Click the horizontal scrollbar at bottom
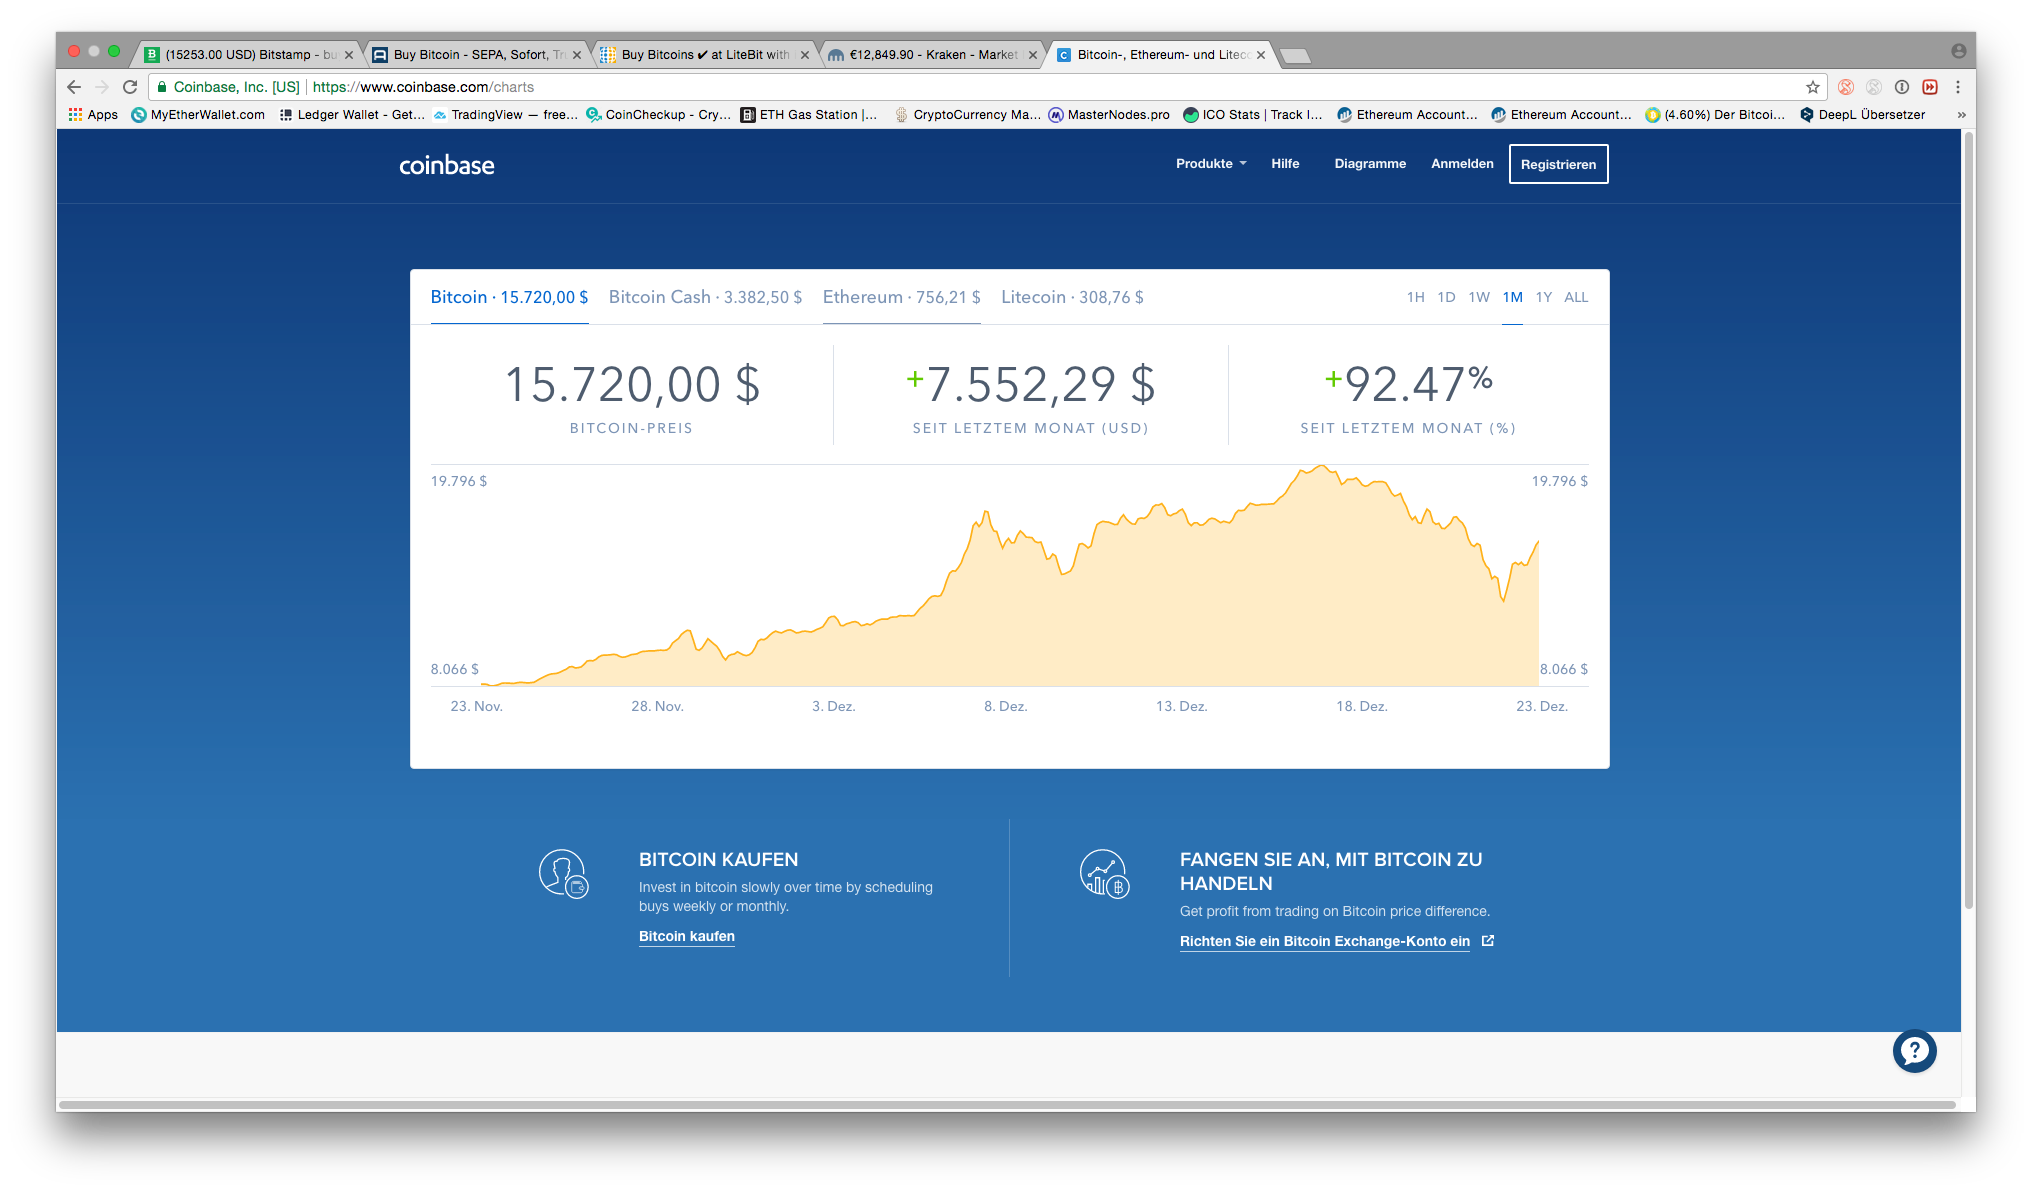Image resolution: width=2032 pixels, height=1192 pixels. point(1008,1105)
